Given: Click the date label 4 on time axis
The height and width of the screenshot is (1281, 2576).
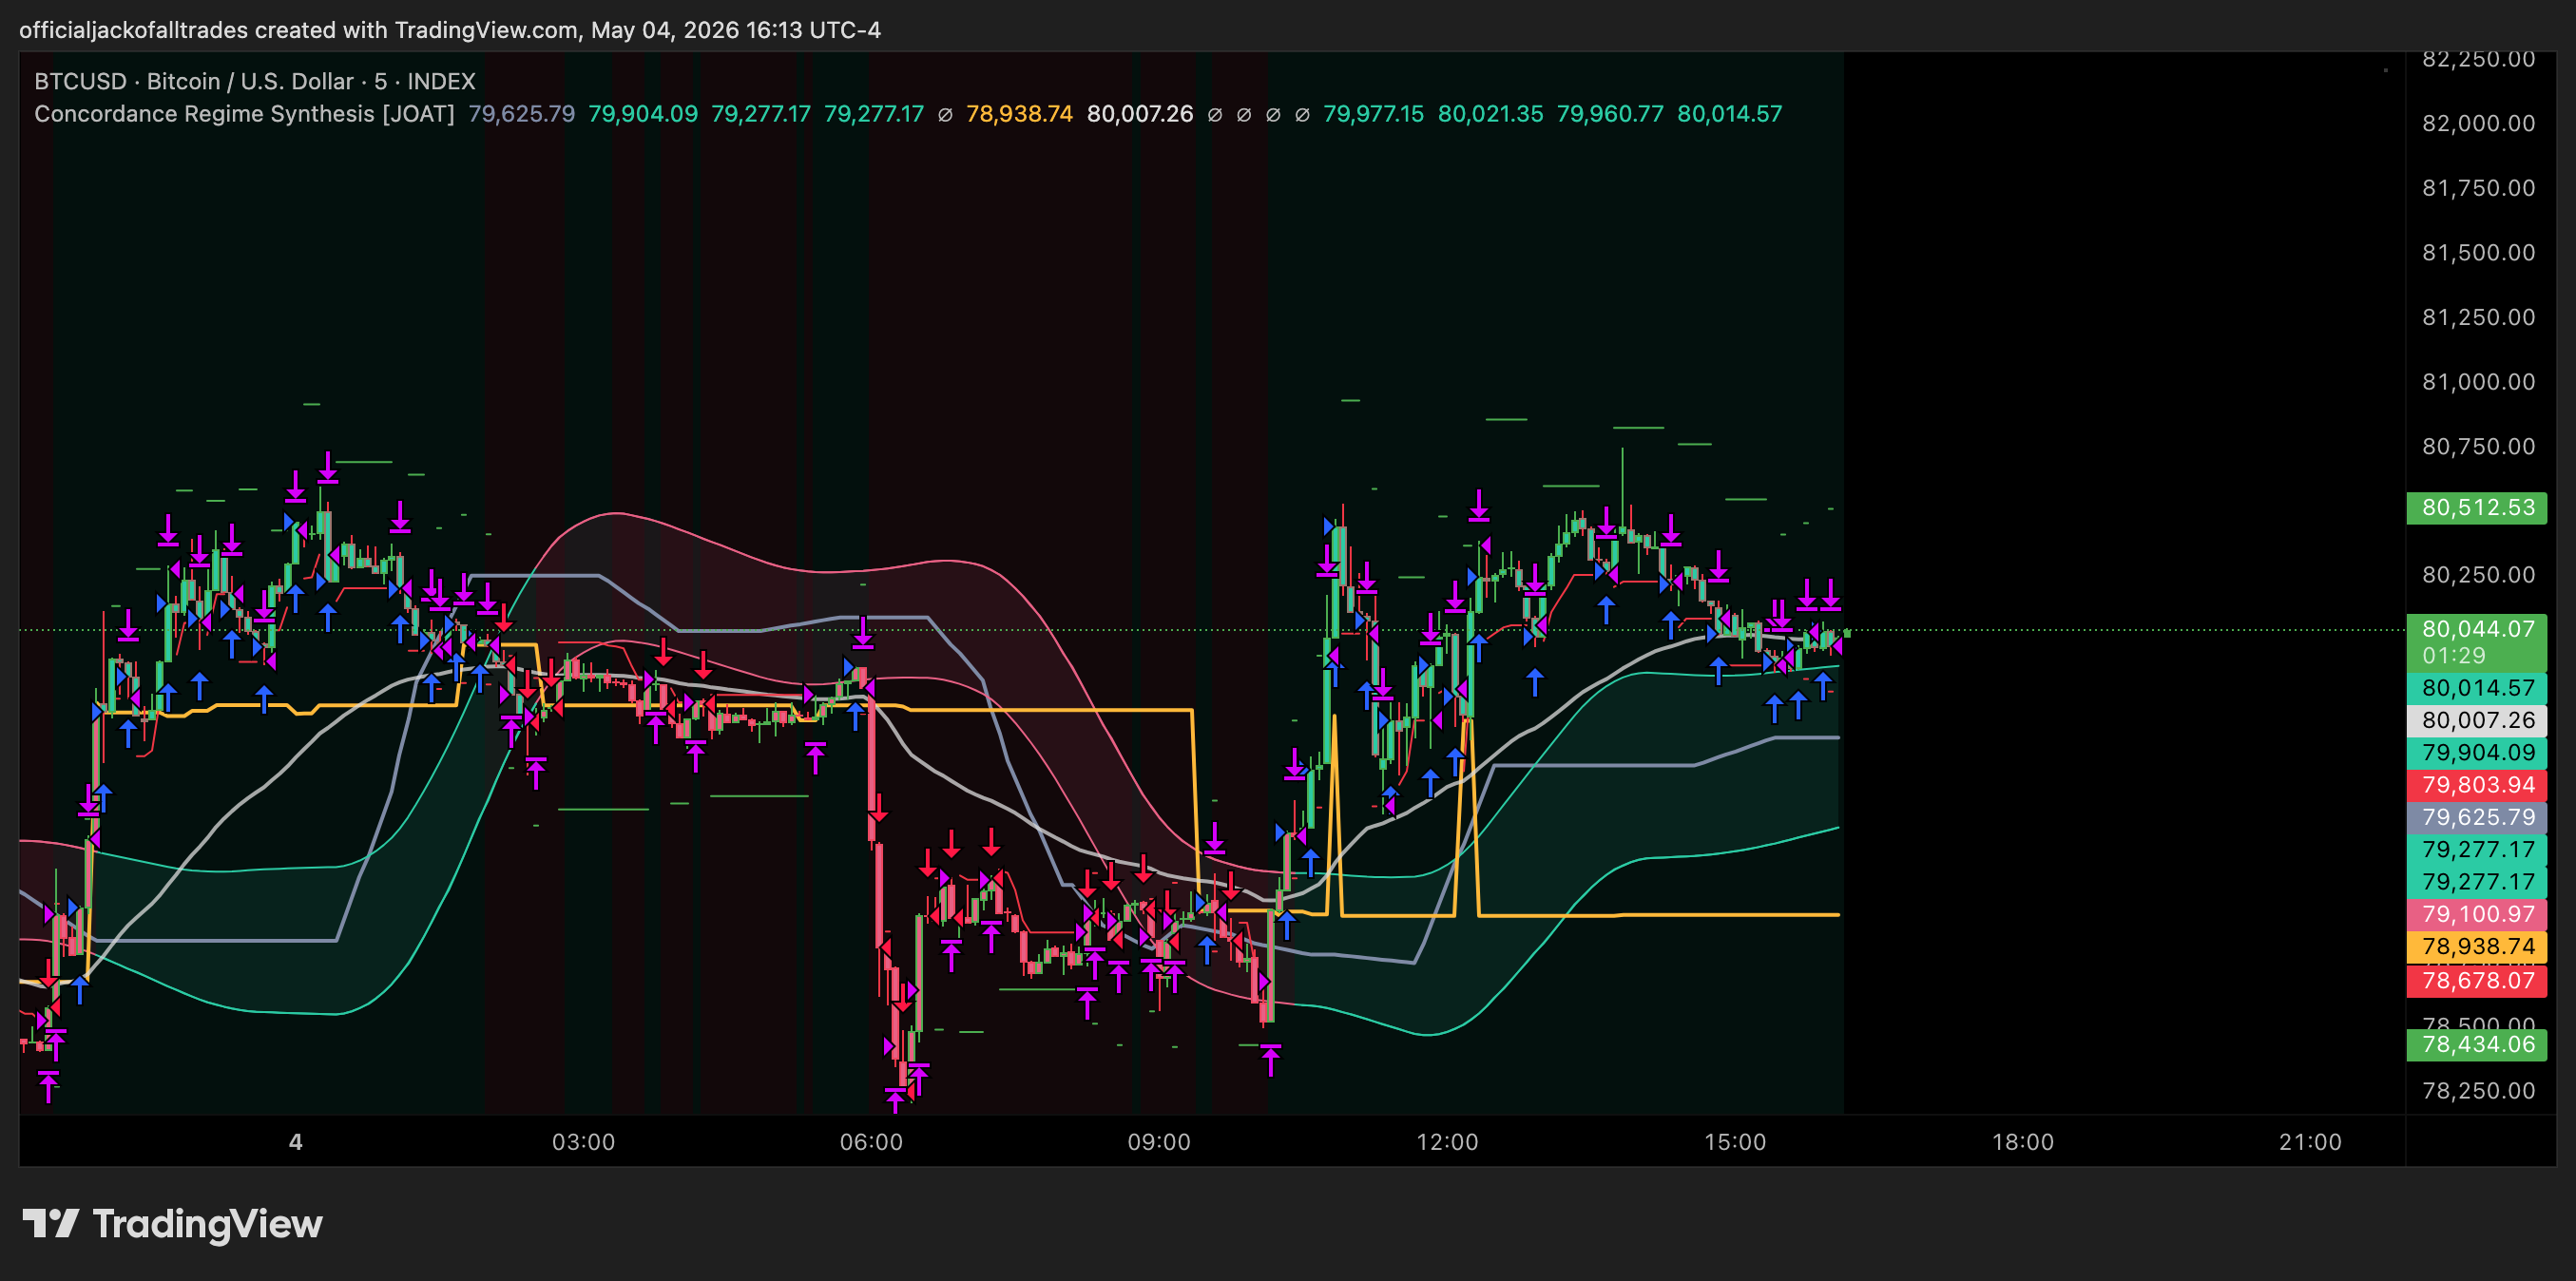Looking at the screenshot, I should pos(295,1142).
